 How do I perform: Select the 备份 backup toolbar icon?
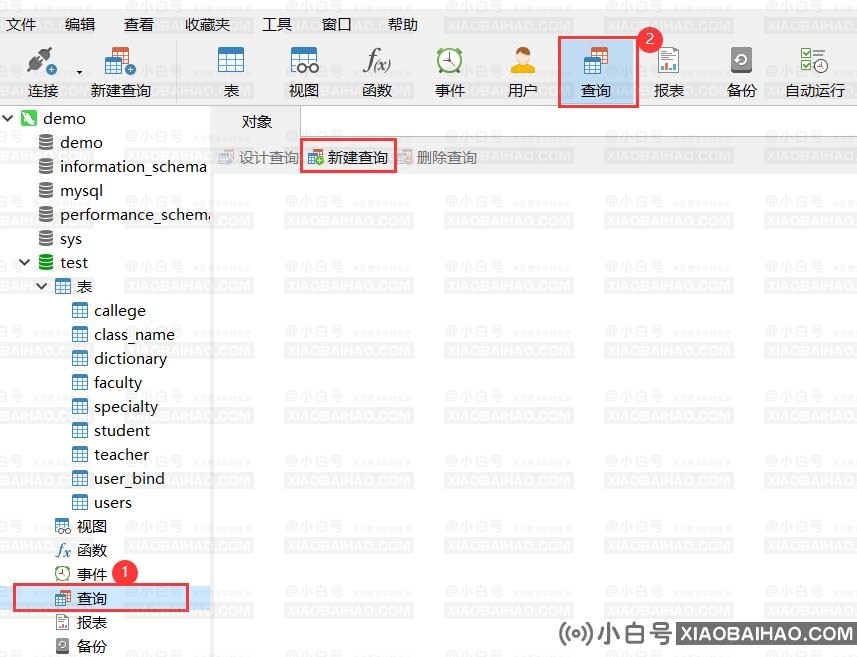click(x=741, y=72)
